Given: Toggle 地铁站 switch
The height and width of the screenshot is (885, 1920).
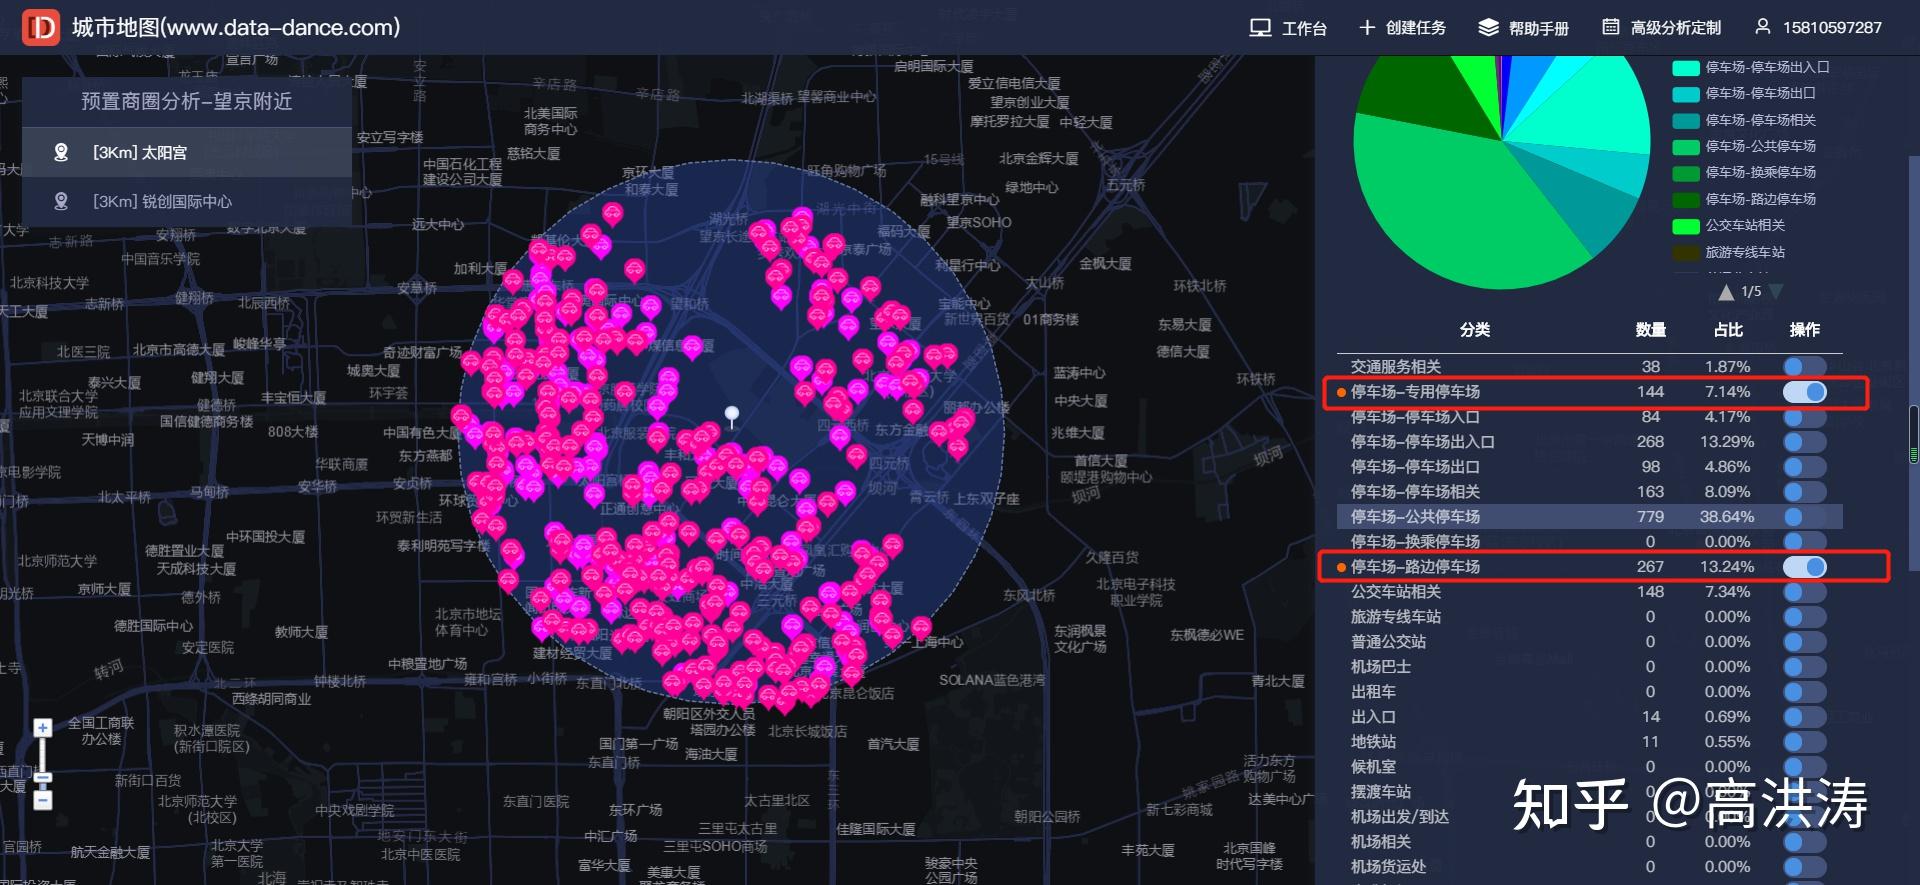Looking at the screenshot, I should 1804,742.
